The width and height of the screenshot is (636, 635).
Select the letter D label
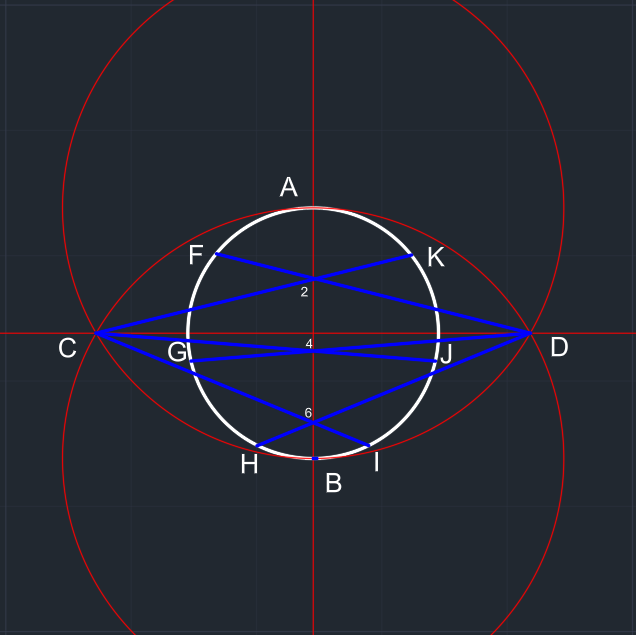pos(559,348)
